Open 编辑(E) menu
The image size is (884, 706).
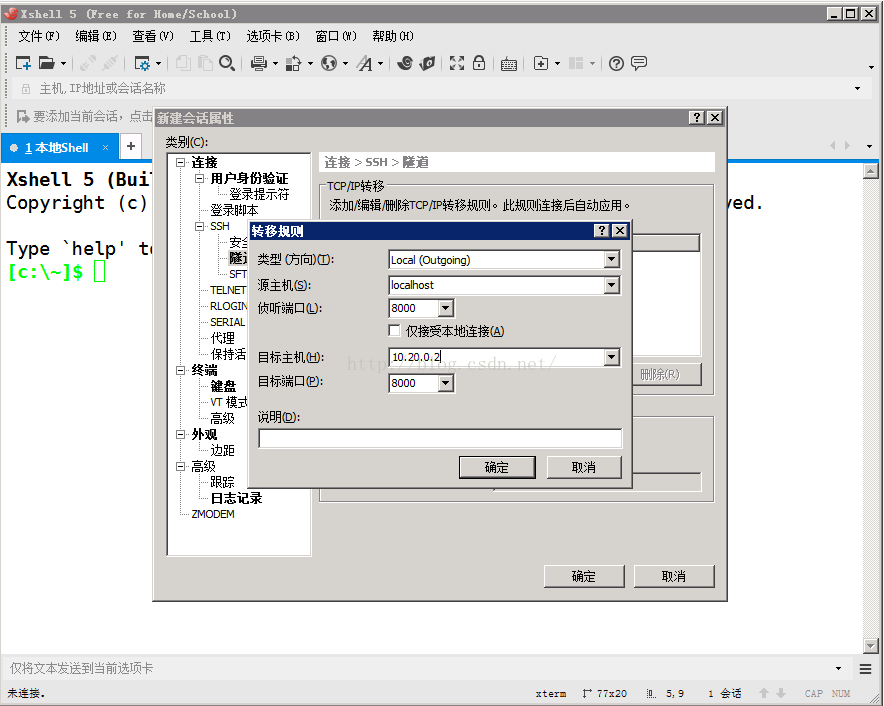[96, 36]
